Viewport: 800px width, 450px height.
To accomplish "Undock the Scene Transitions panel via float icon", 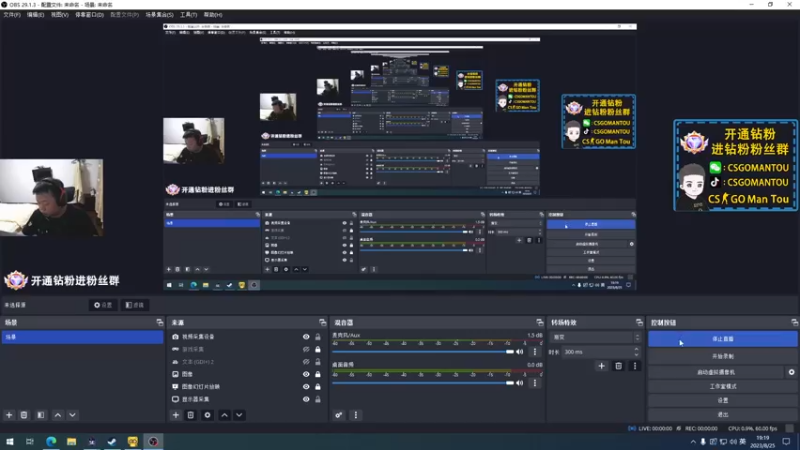I will (639, 322).
